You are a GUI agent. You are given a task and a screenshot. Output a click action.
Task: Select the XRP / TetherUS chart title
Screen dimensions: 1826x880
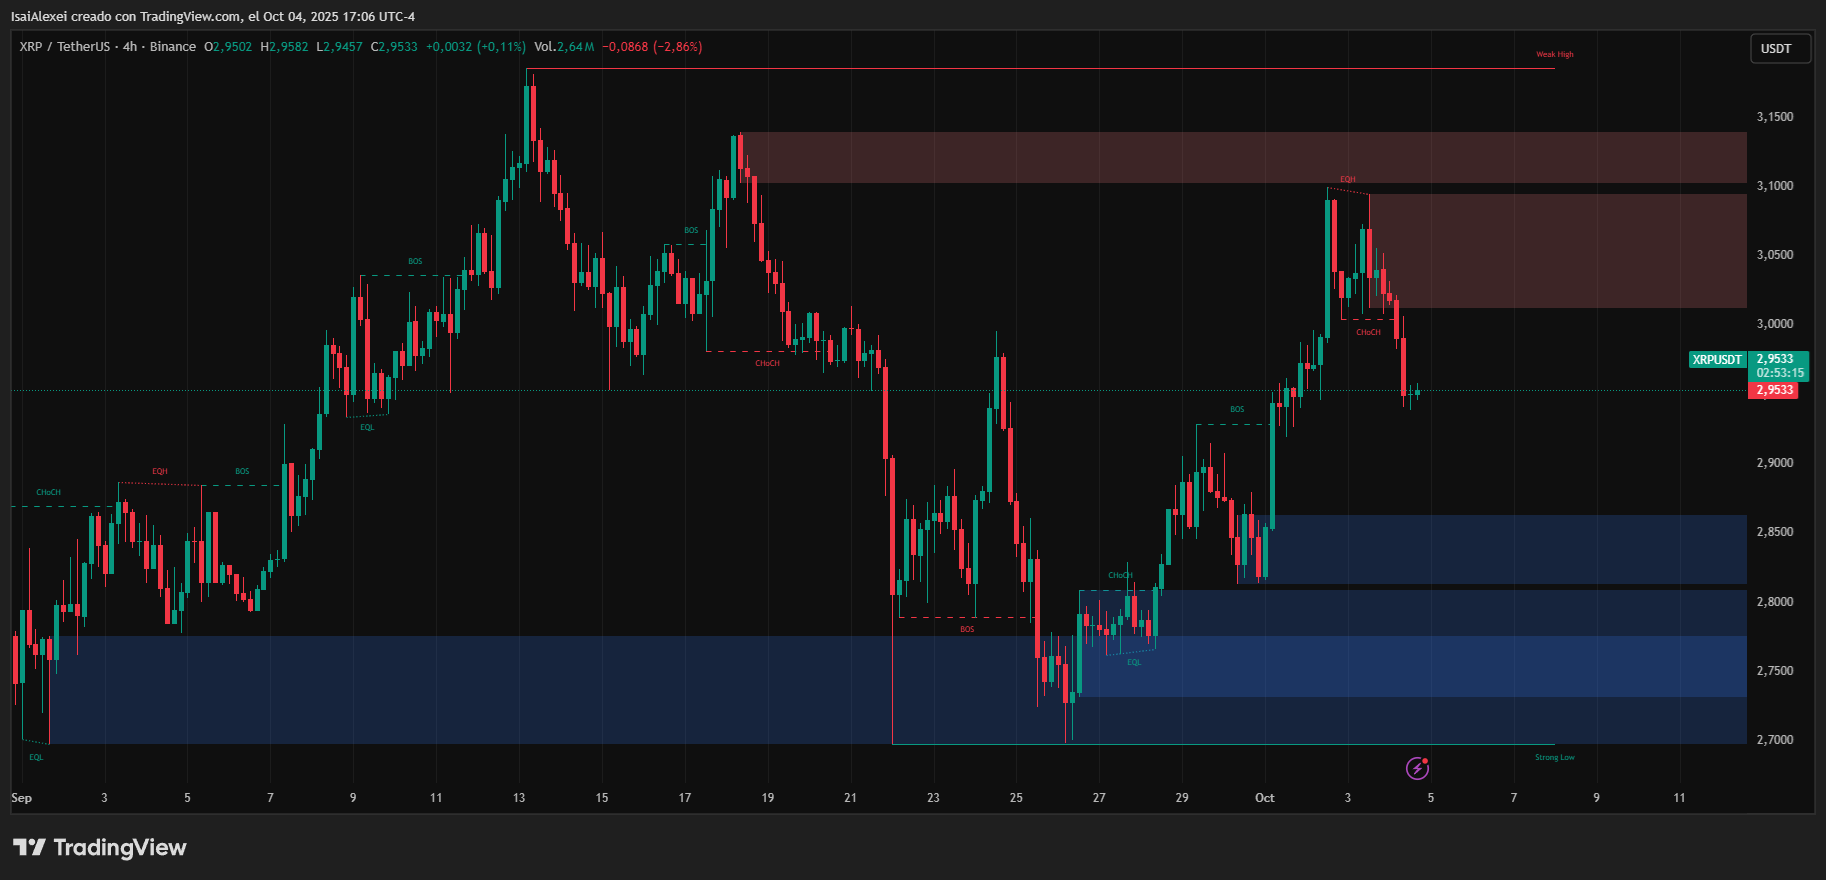coord(64,47)
